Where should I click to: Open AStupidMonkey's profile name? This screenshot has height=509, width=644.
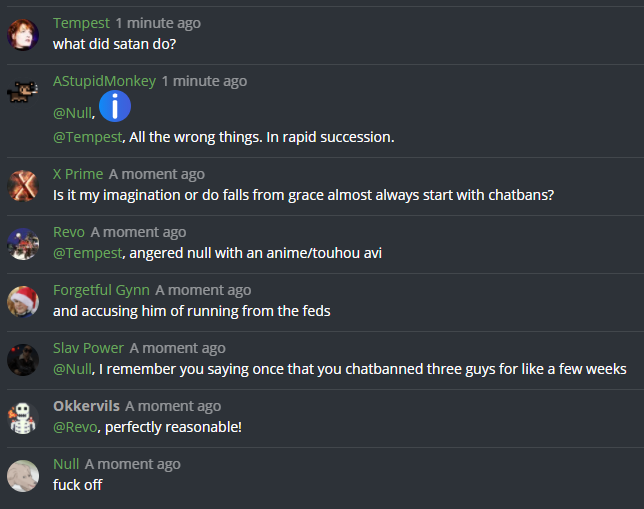tap(104, 81)
